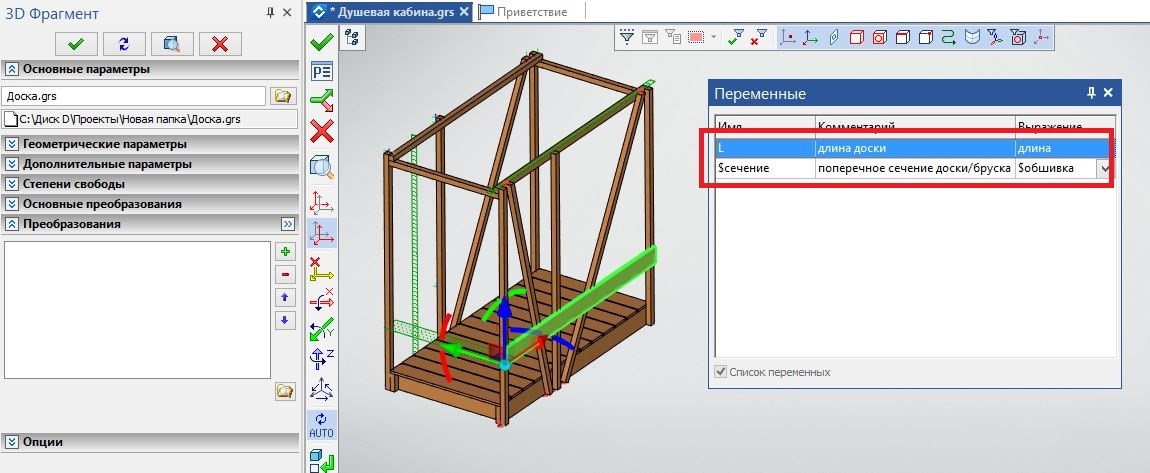Click the Доска.grs file name field

(x=134, y=96)
